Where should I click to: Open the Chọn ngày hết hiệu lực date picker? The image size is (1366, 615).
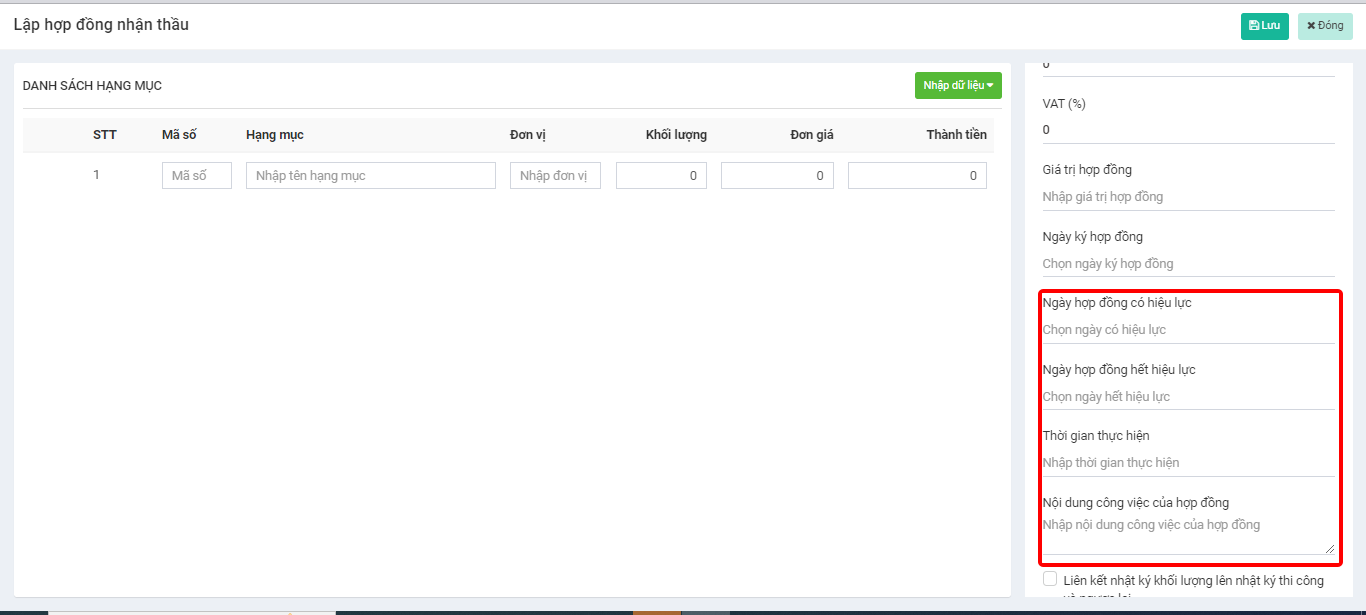[1187, 397]
